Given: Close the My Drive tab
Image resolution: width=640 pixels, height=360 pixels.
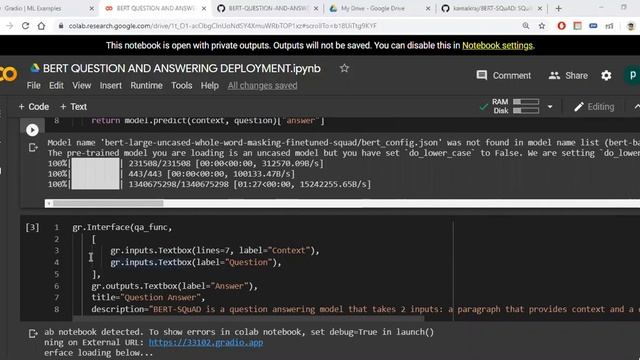Looking at the screenshot, I should tap(428, 8).
